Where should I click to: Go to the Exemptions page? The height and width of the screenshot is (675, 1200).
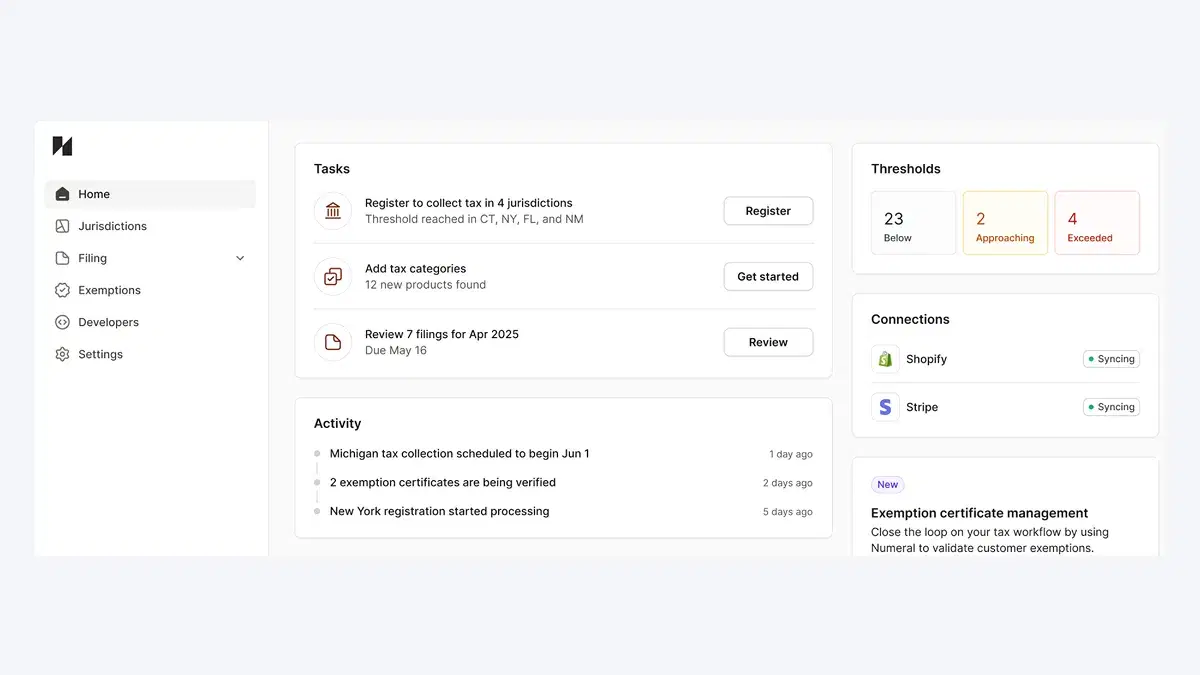coord(150,290)
